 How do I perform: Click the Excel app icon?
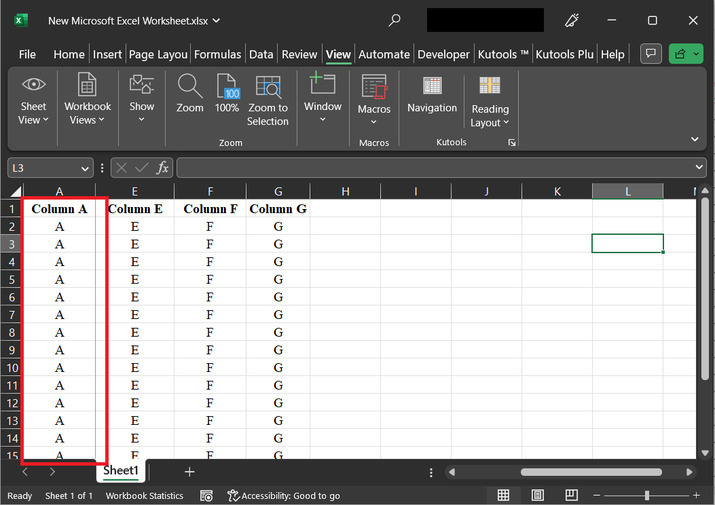pos(21,21)
